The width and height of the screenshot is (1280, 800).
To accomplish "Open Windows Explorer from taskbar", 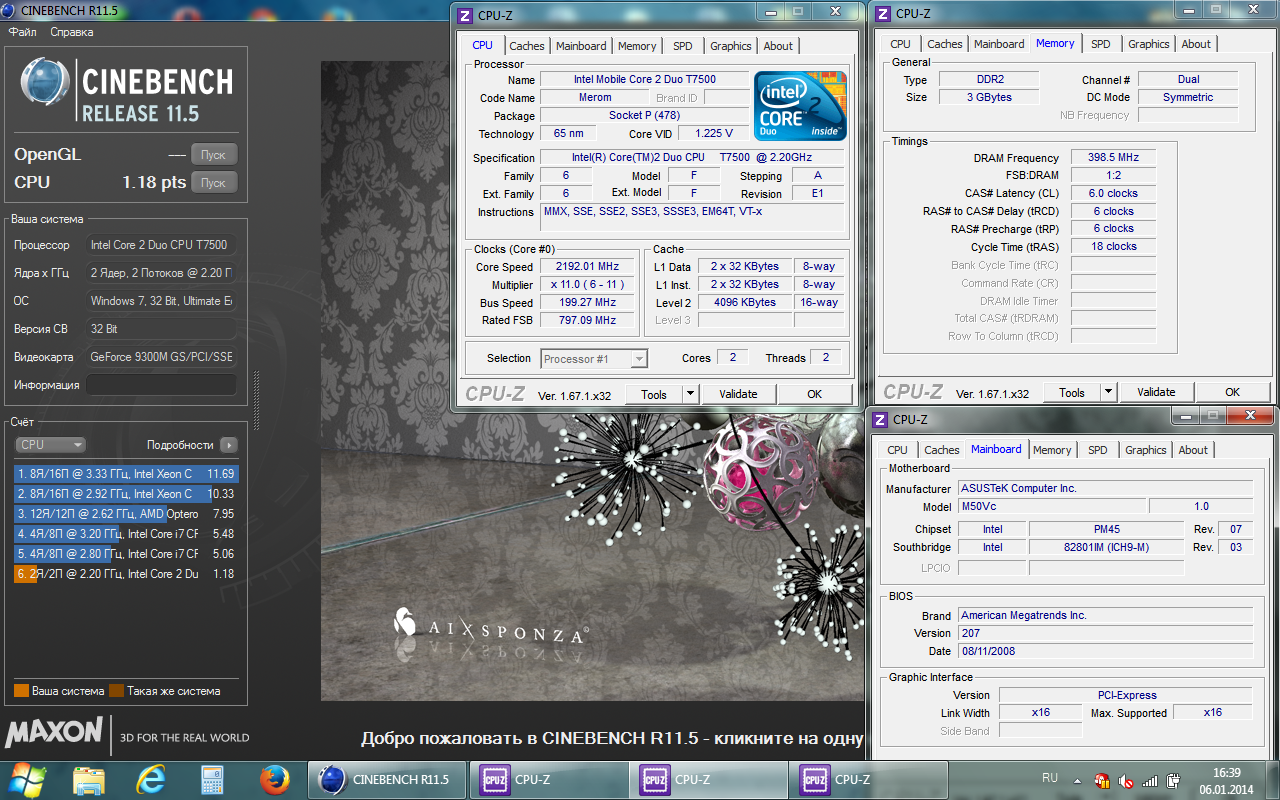I will coord(89,780).
